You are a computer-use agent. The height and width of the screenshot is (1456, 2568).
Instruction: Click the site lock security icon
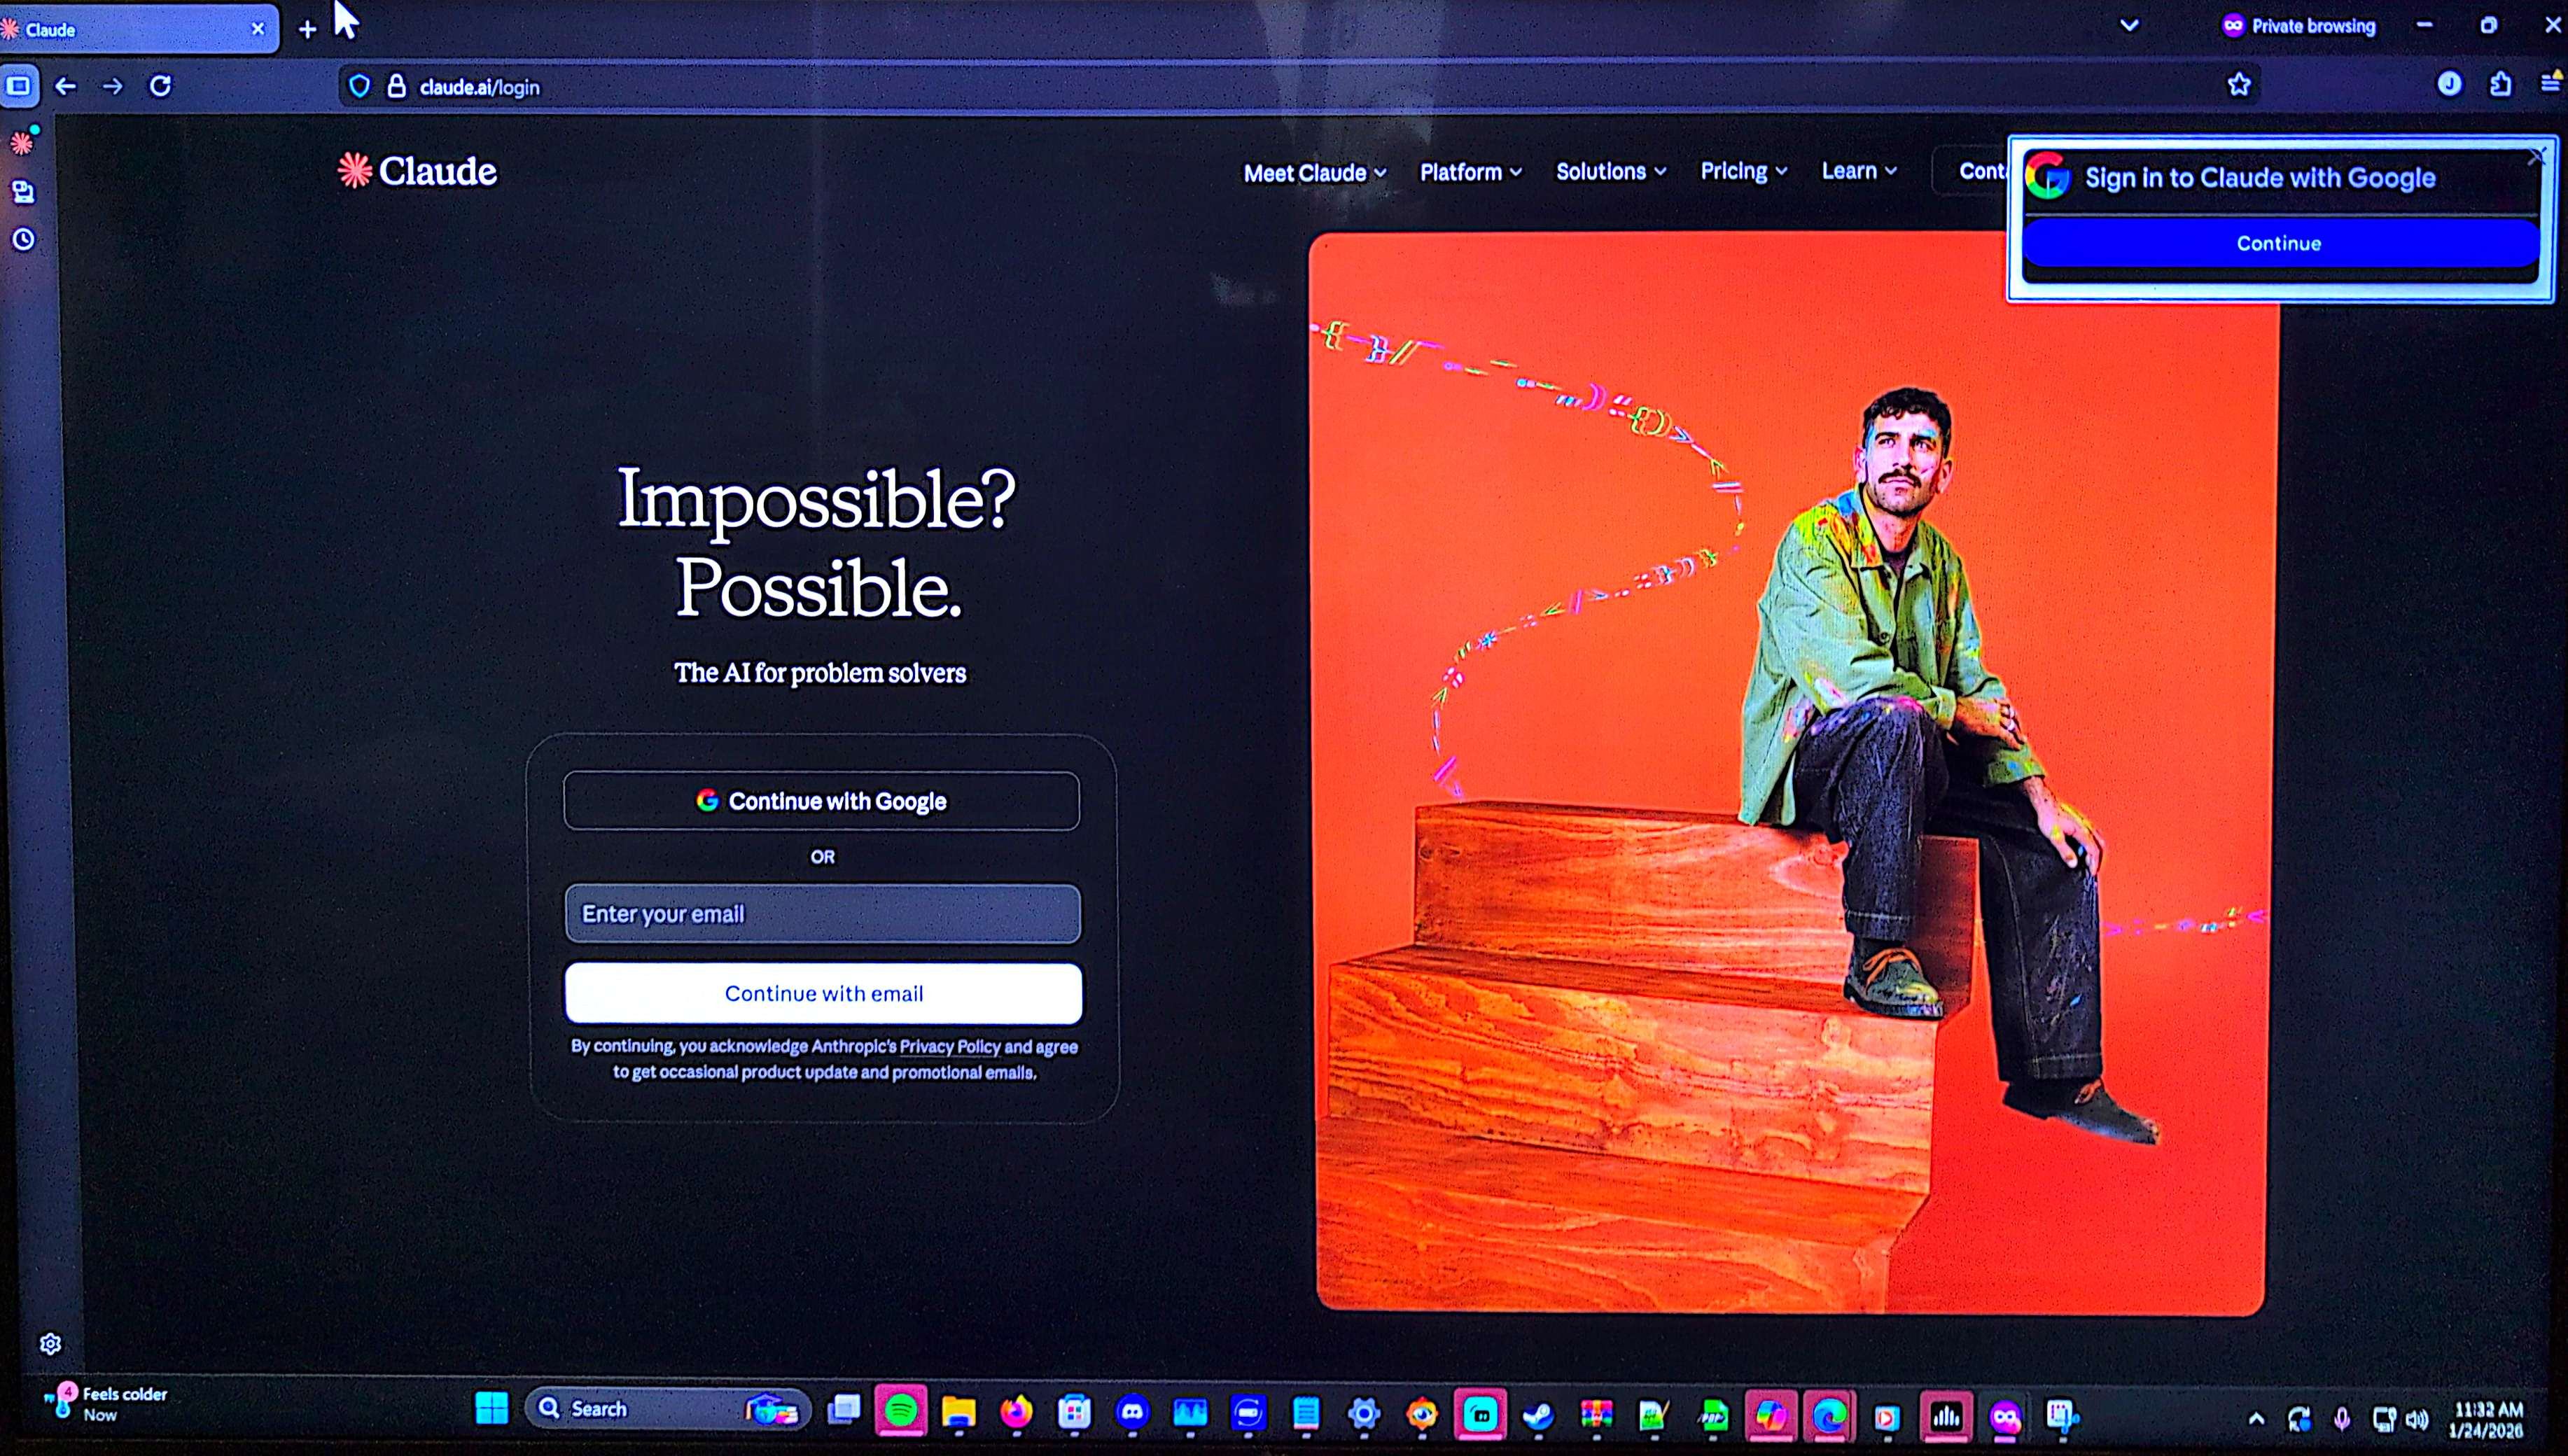coord(396,87)
